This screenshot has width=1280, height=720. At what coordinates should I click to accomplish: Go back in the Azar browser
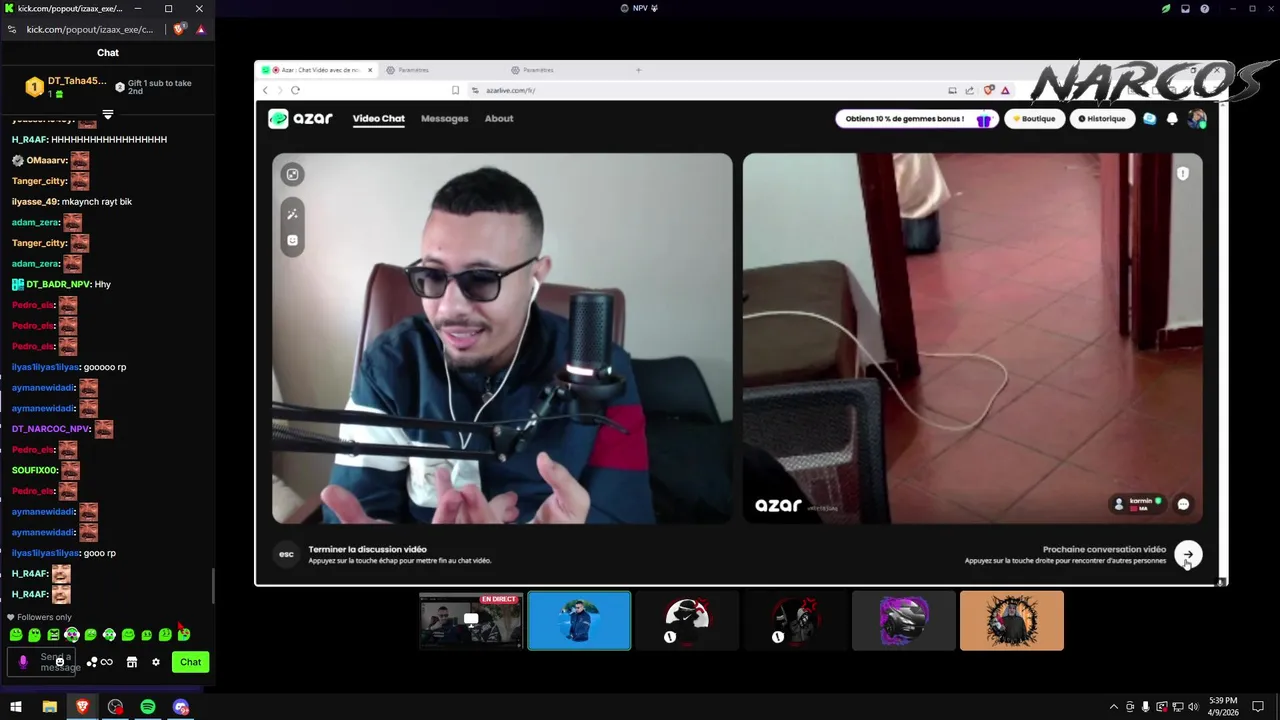coord(266,90)
